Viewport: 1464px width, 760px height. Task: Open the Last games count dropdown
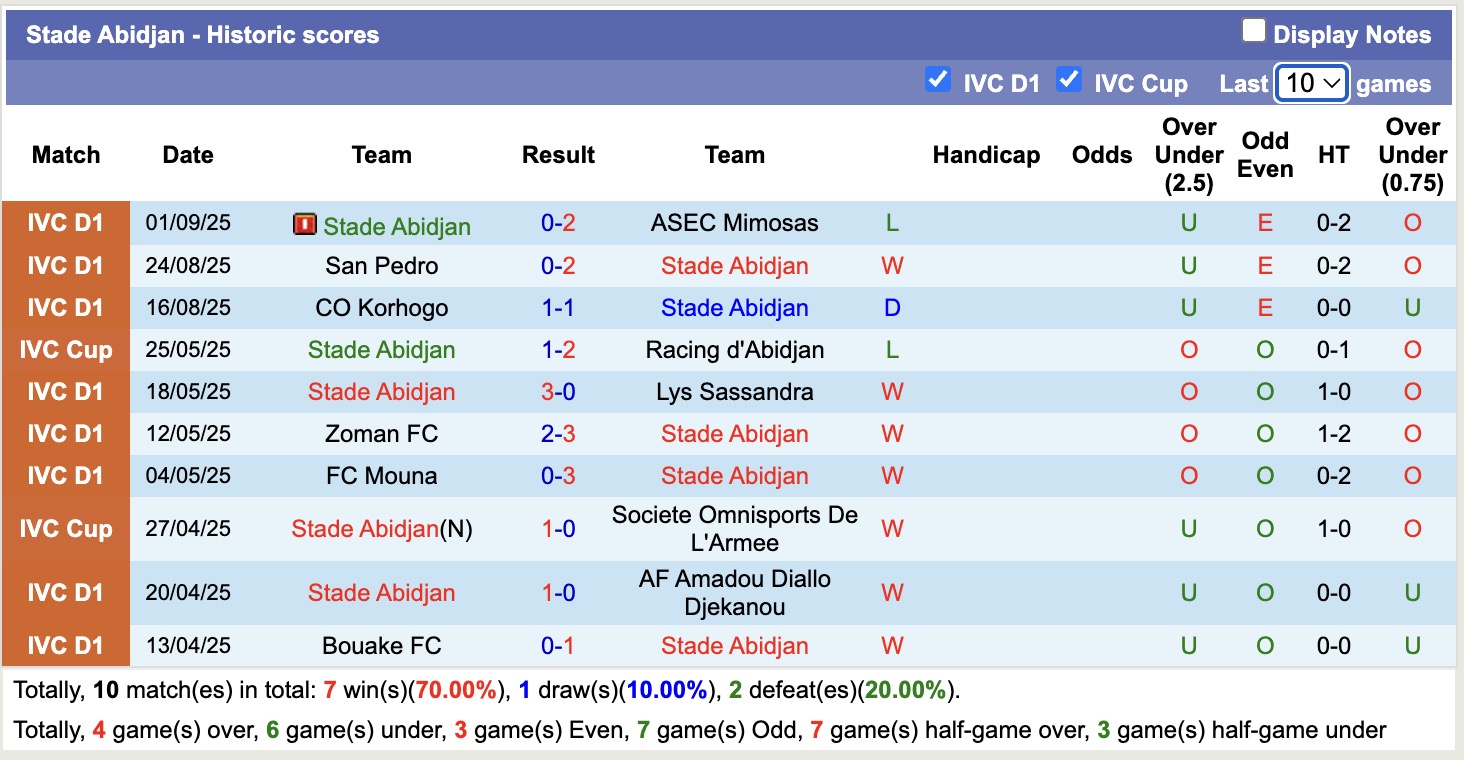click(x=1311, y=83)
